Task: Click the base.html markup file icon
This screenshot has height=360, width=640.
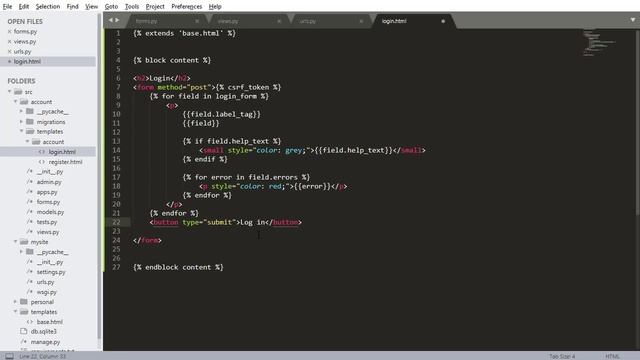Action: (30, 322)
